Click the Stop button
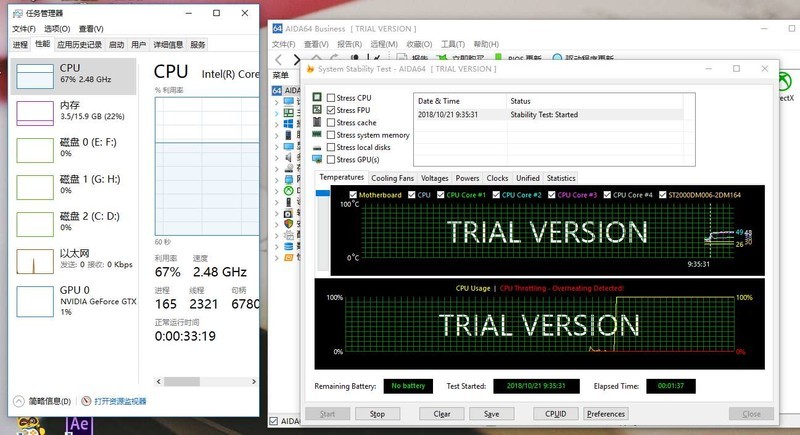 point(378,414)
